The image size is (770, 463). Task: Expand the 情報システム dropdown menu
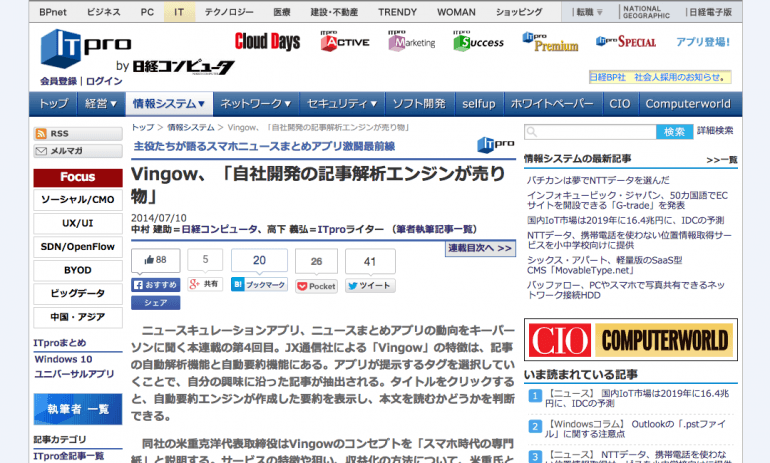pos(169,104)
